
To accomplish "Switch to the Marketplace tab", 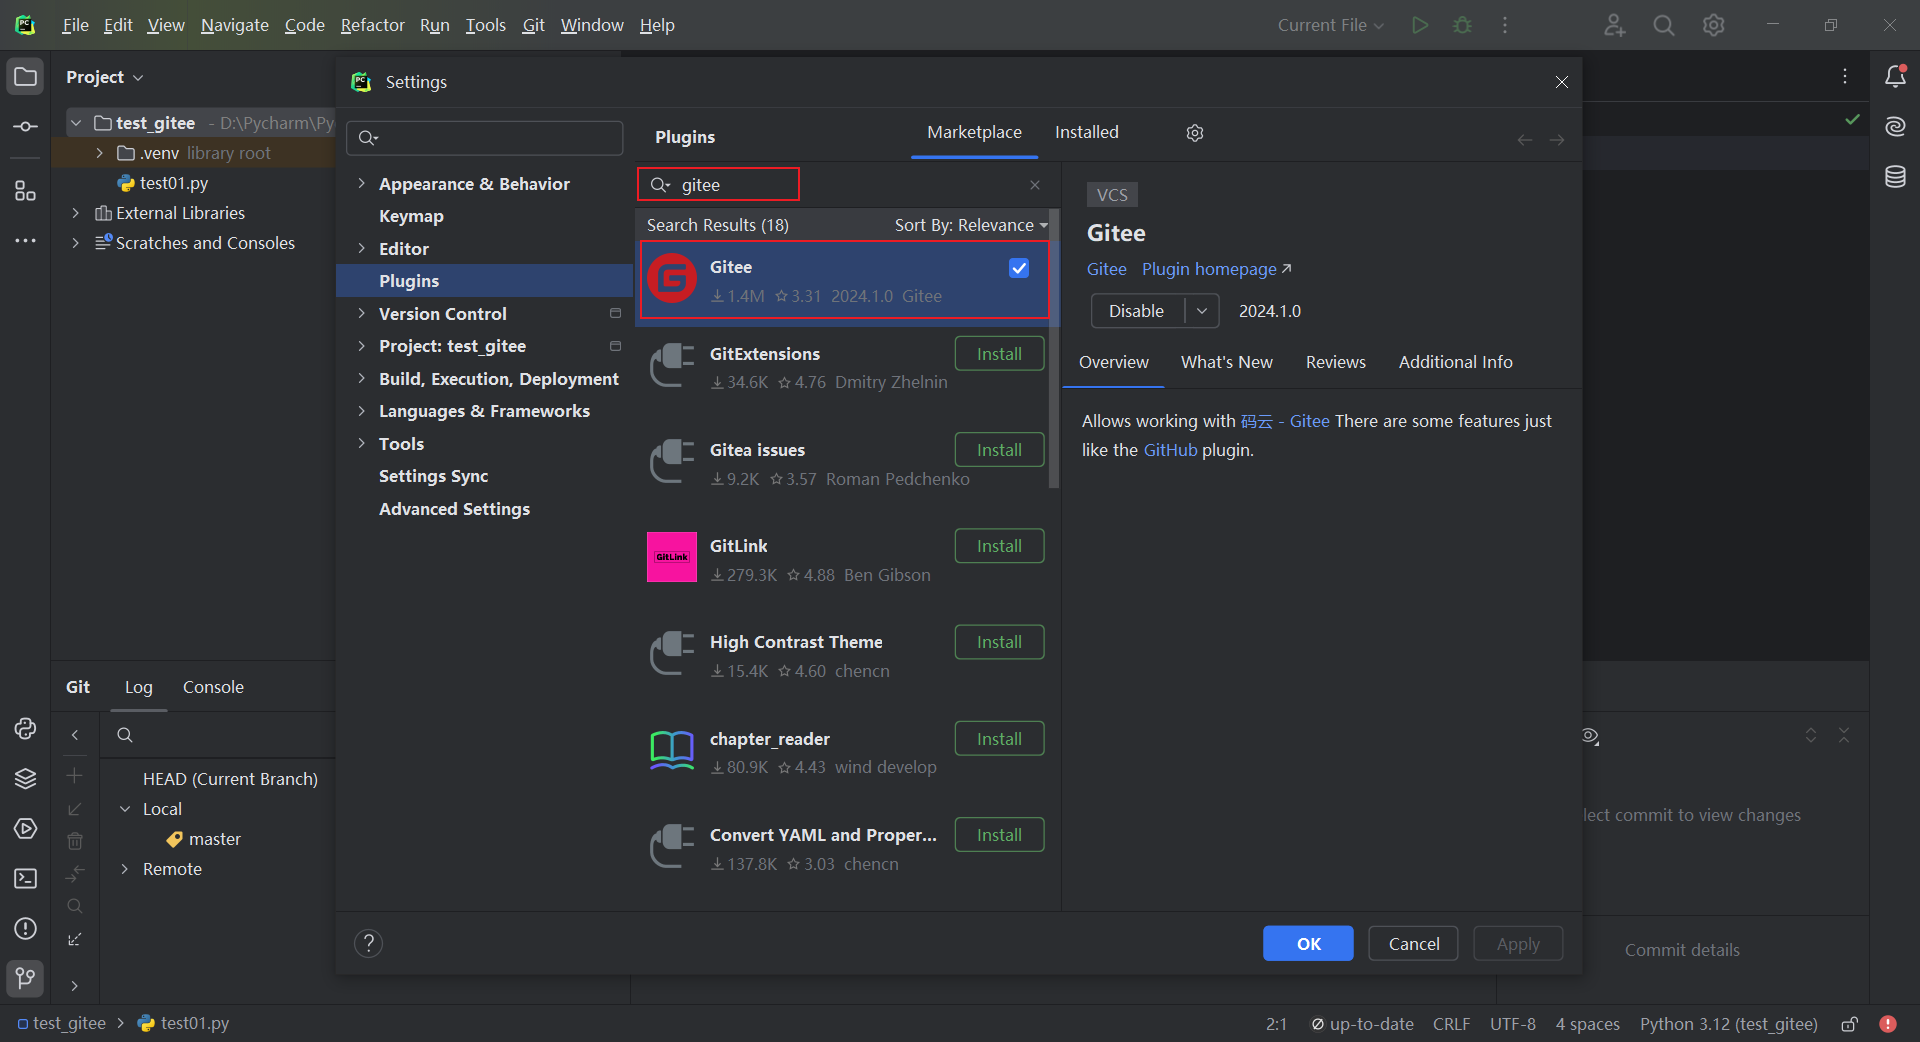I will (974, 132).
